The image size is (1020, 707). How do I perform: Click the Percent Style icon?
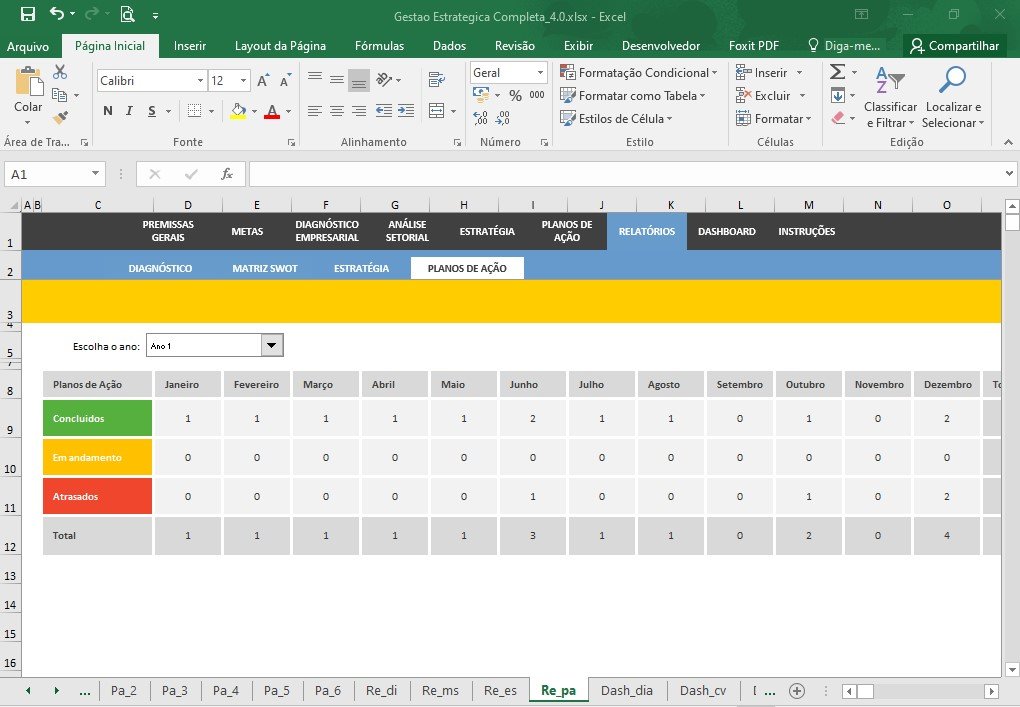click(x=515, y=96)
